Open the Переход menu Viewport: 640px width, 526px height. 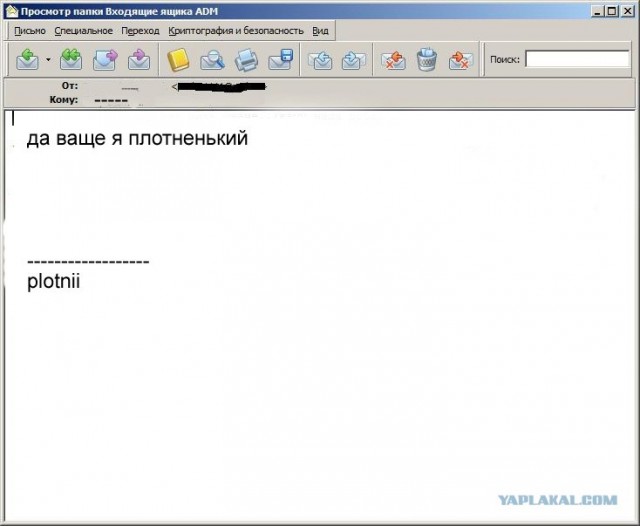pos(140,31)
